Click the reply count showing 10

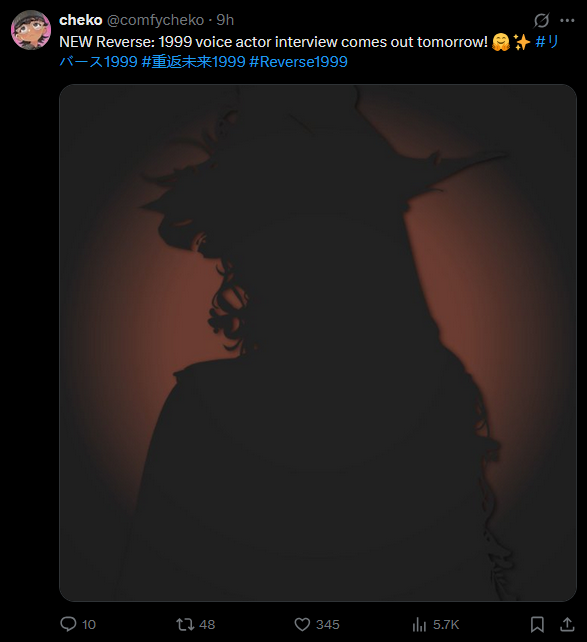pyautogui.click(x=89, y=624)
